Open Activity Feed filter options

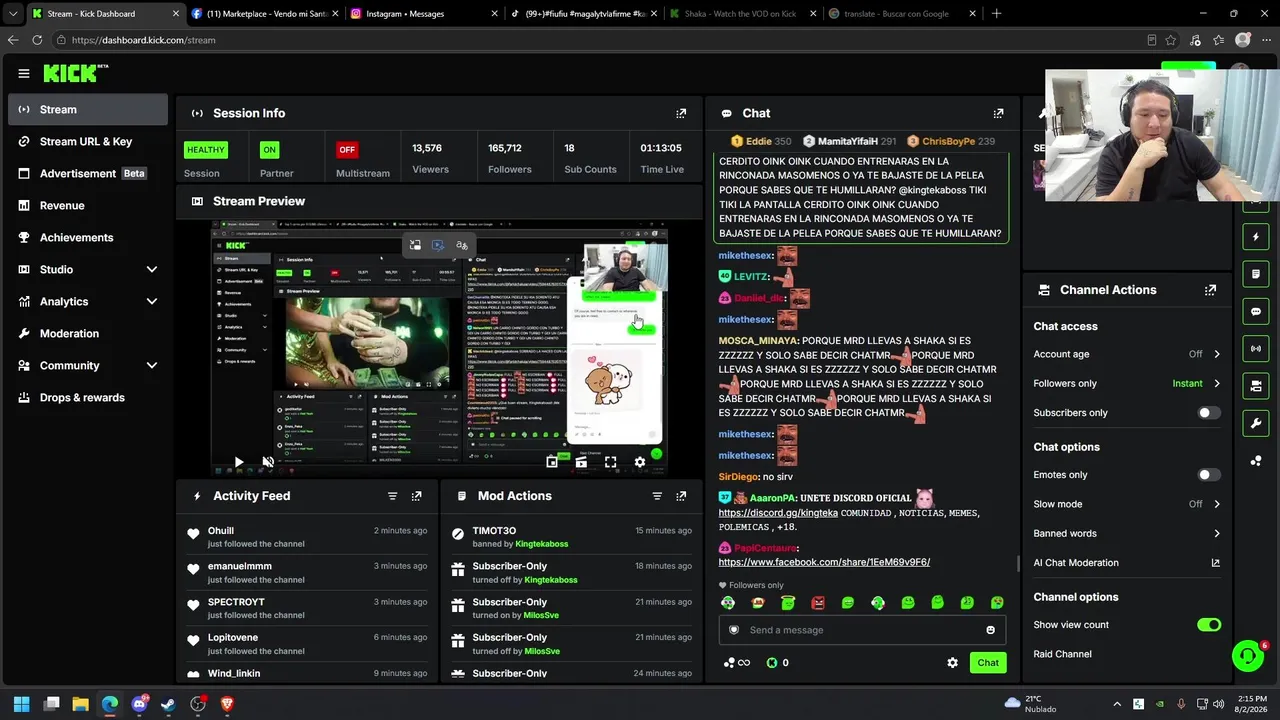pos(392,496)
